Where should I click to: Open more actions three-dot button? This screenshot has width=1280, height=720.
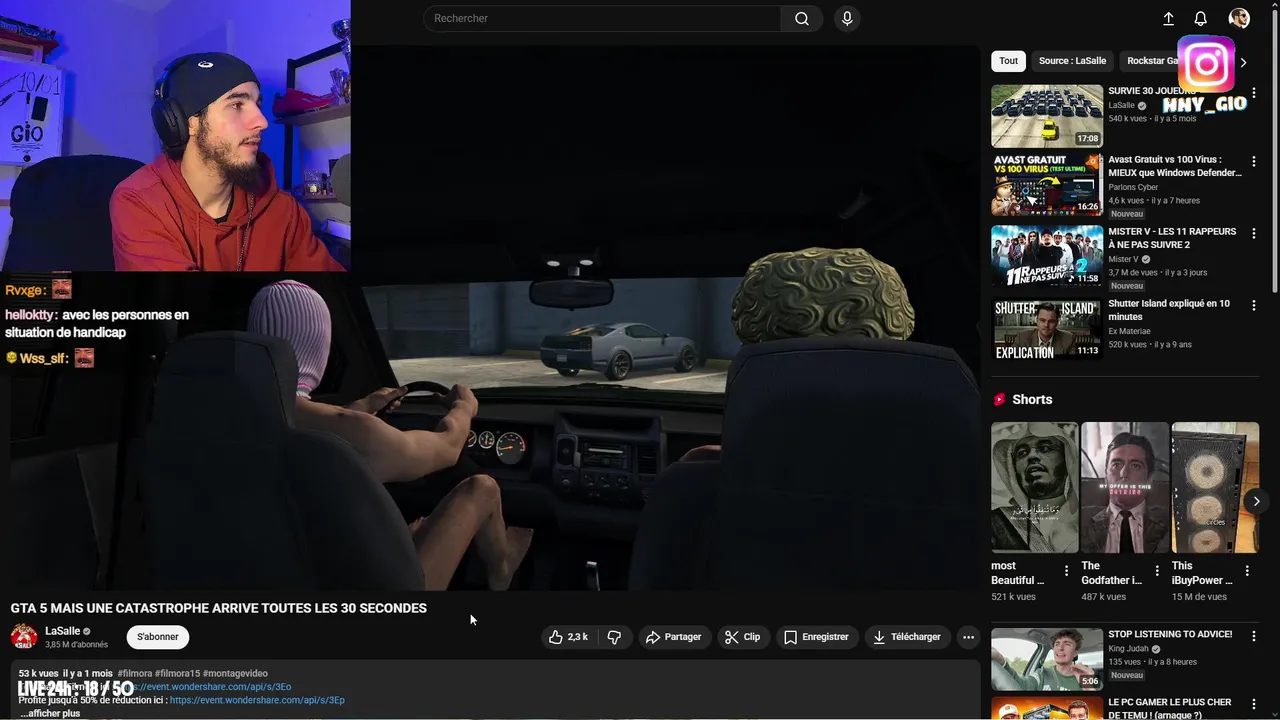pyautogui.click(x=967, y=637)
